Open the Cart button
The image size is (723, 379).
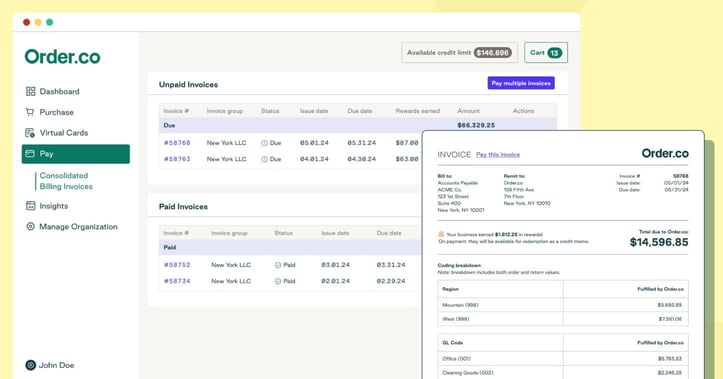pyautogui.click(x=546, y=53)
